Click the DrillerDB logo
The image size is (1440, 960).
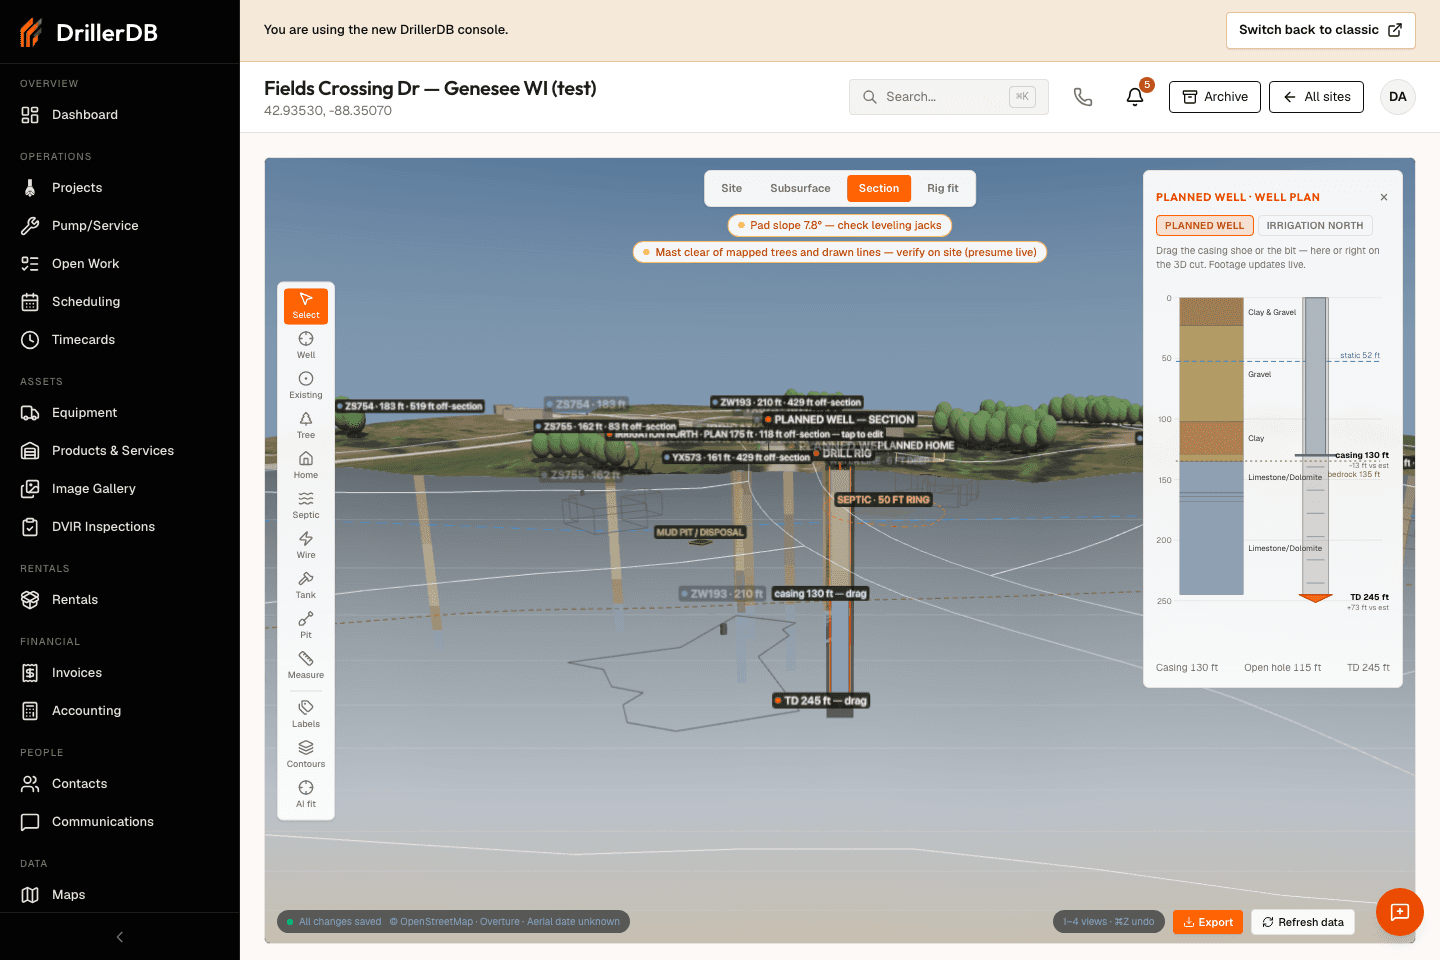(x=89, y=33)
